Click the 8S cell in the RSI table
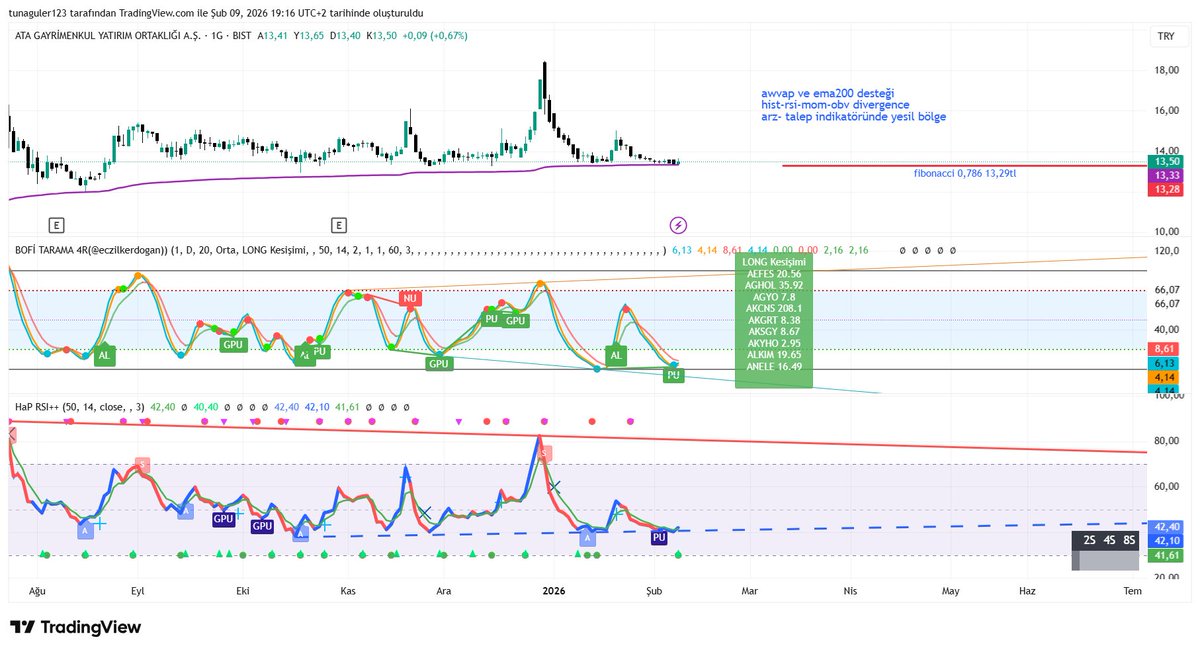This screenshot has width=1200, height=652. point(1130,540)
